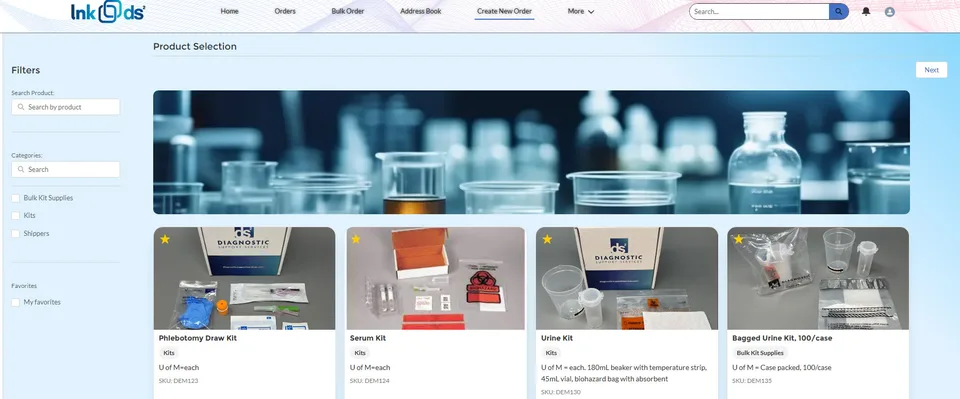The width and height of the screenshot is (960, 399).
Task: Click the Serum Kit product photo
Action: pyautogui.click(x=435, y=278)
